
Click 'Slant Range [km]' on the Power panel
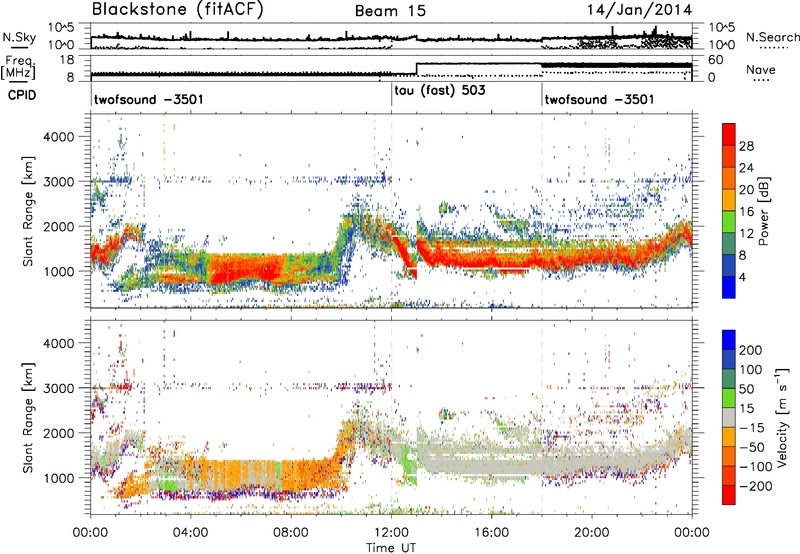(x=27, y=211)
